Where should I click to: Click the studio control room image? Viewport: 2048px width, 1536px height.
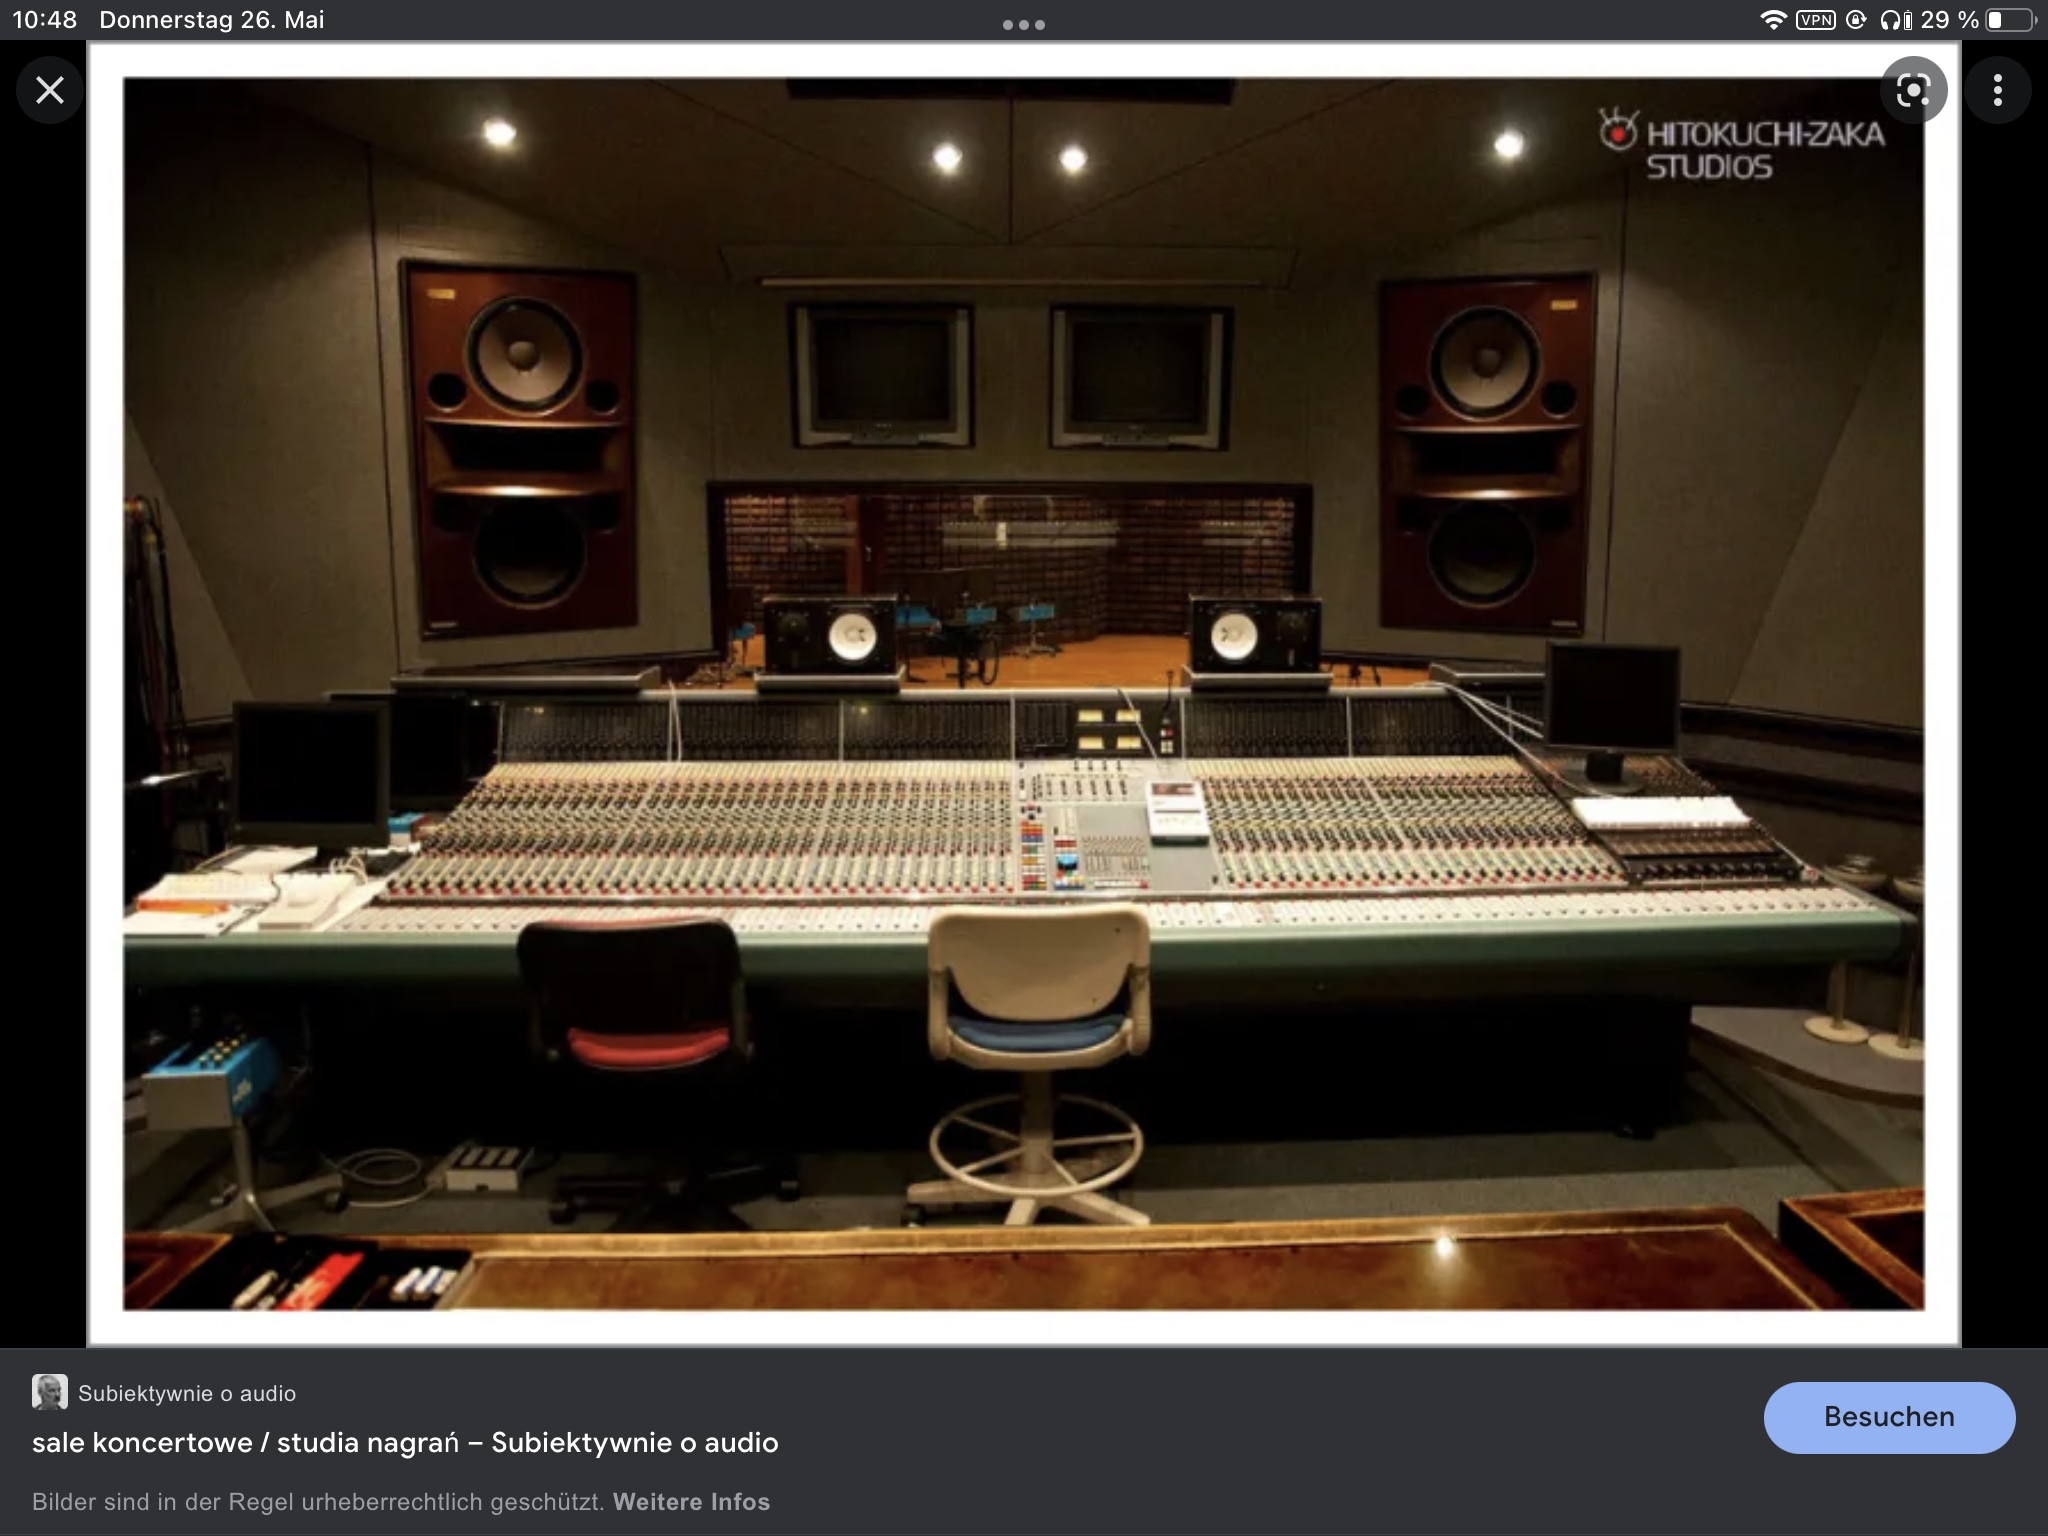1023,694
